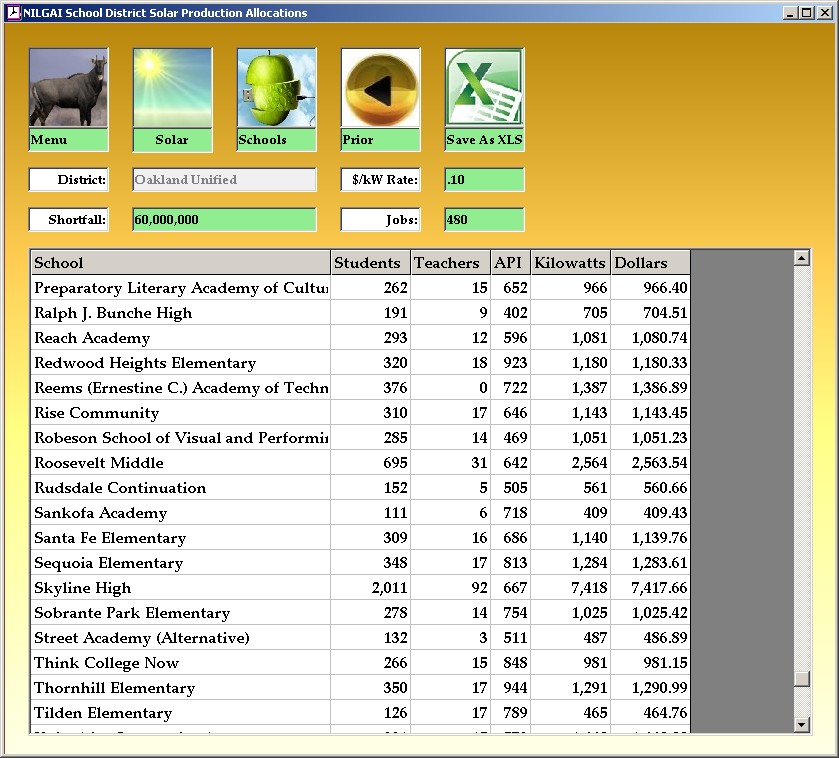Click Roosevelt Middle's Teachers value 31

pos(479,463)
